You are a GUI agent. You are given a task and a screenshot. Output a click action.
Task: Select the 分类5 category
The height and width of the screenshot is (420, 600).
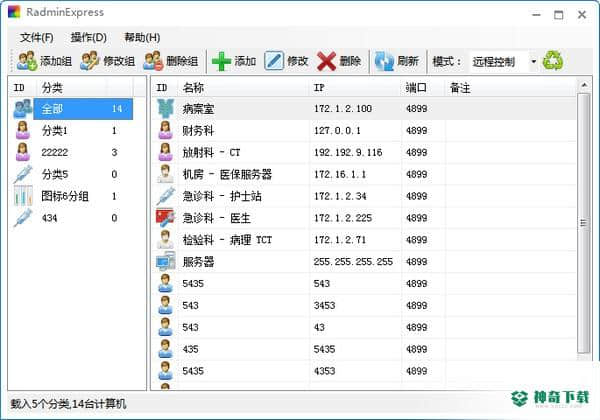coord(55,174)
